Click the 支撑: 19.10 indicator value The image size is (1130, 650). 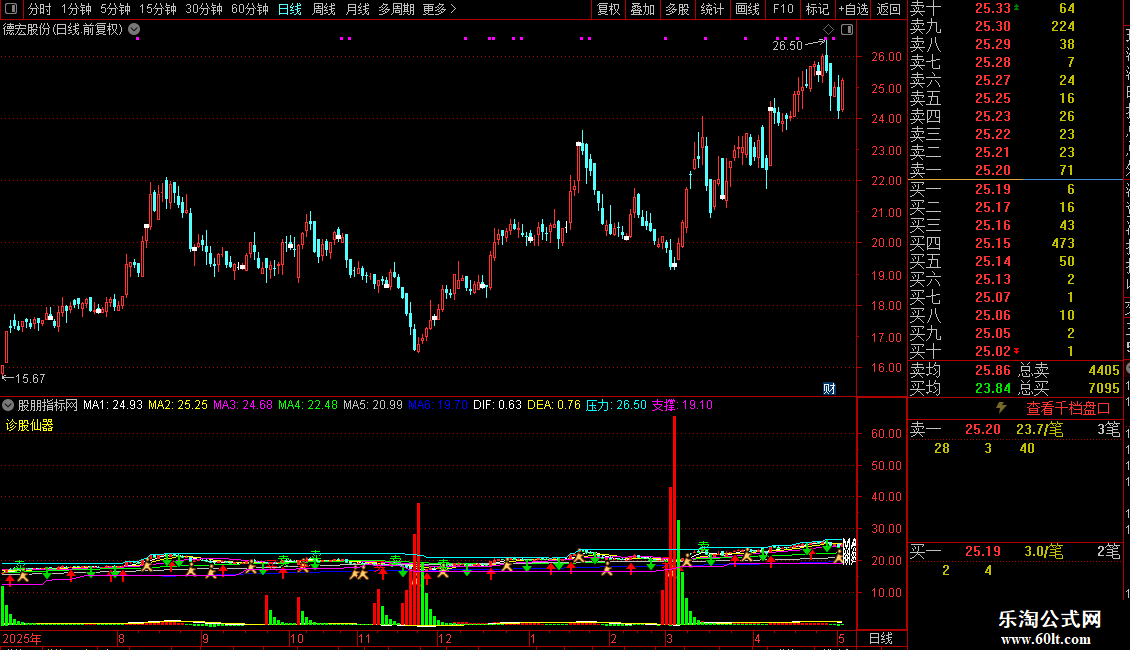(x=682, y=405)
